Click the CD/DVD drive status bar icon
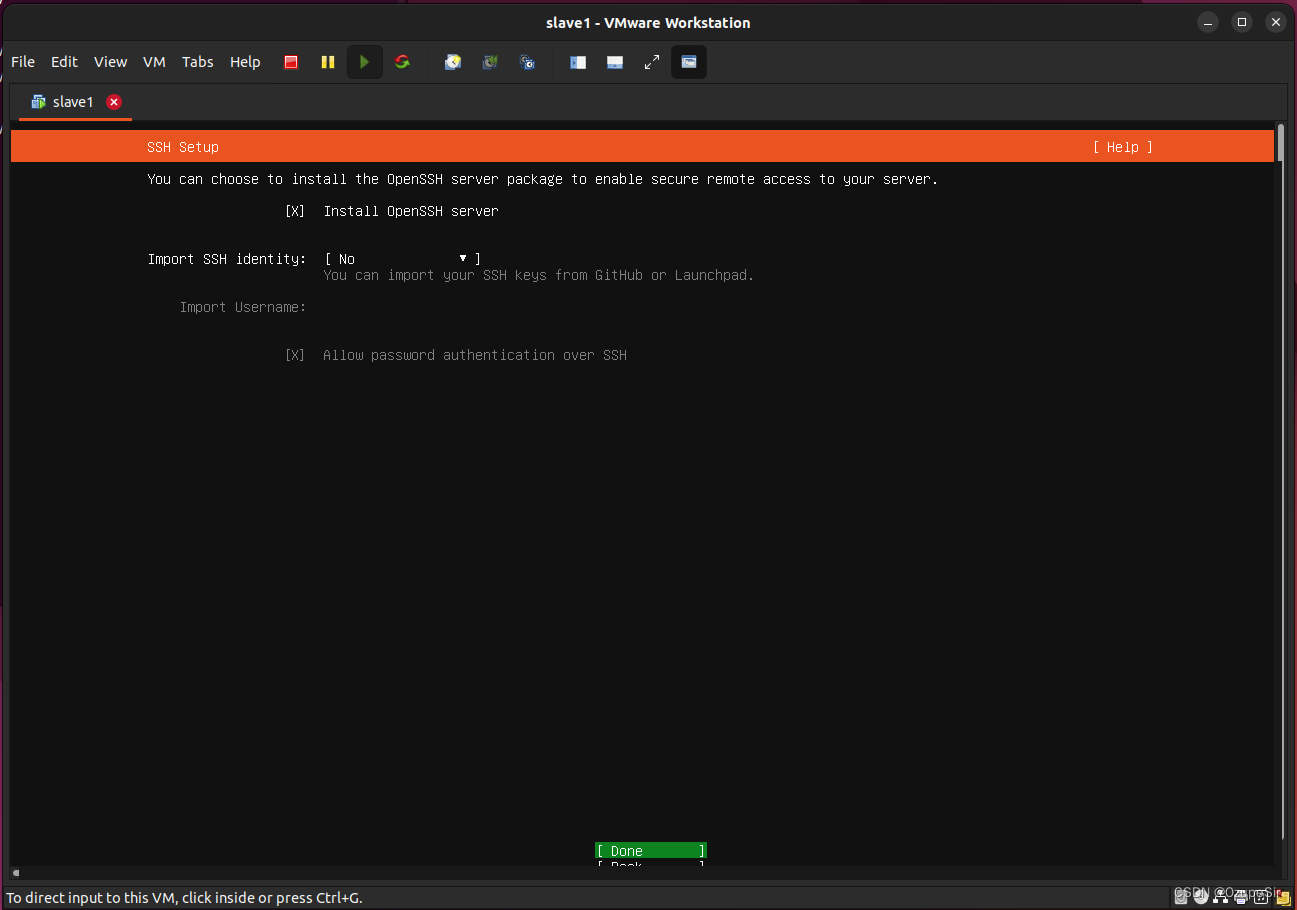This screenshot has height=910, width=1297. [1201, 897]
